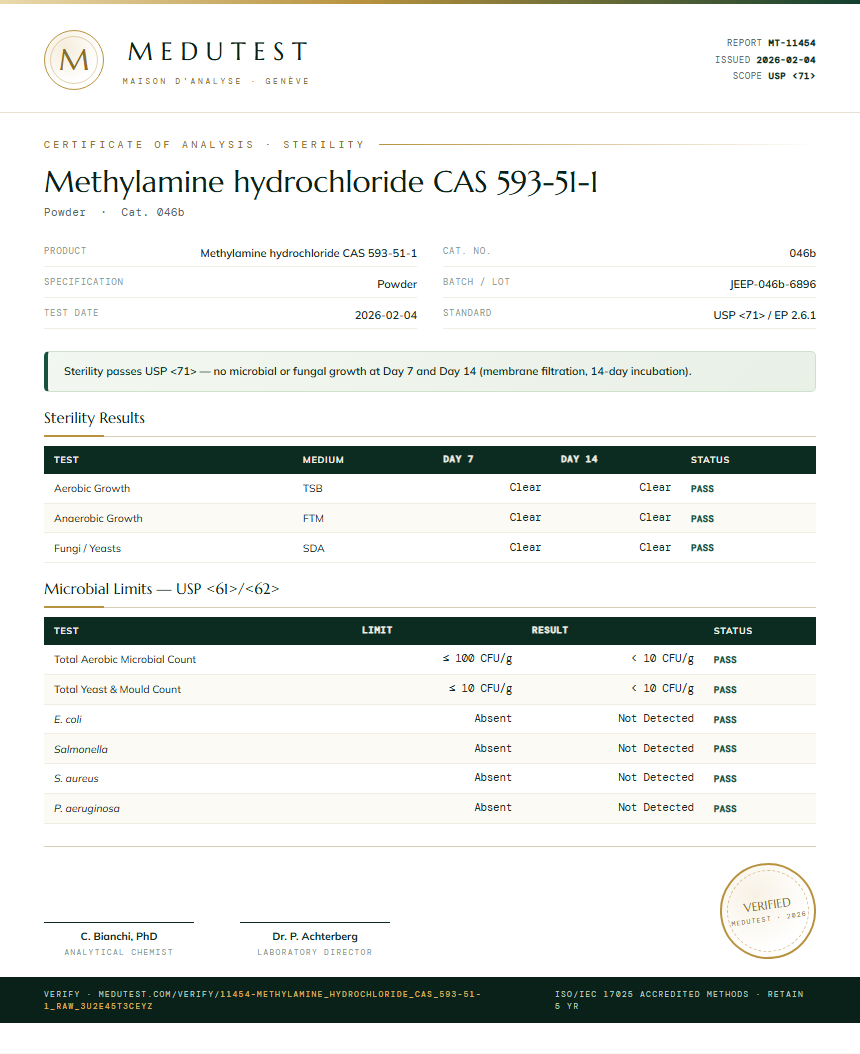Click the LIMIT column header
860x1054 pixels.
click(377, 630)
